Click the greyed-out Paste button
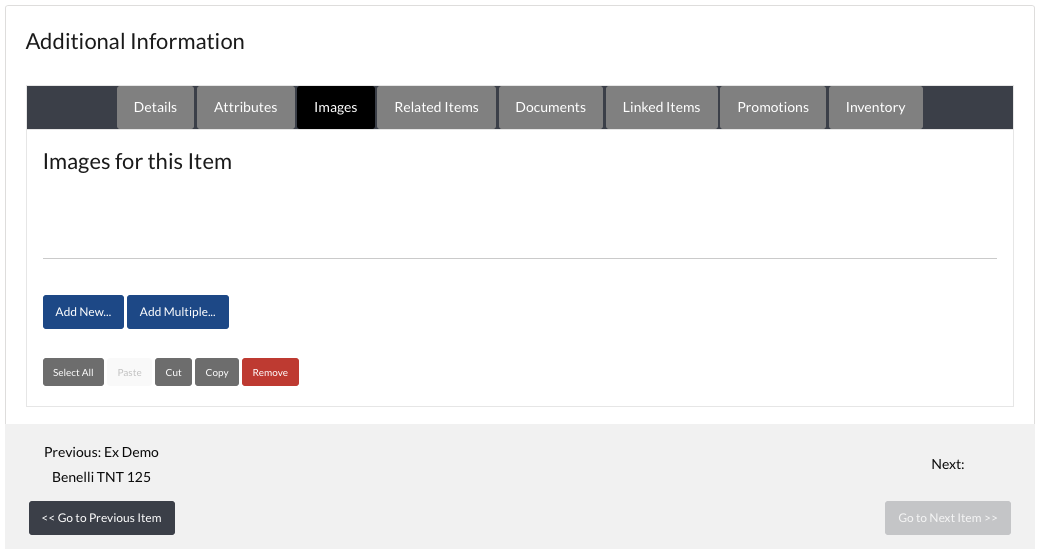Image resolution: width=1041 pixels, height=555 pixels. tap(130, 372)
